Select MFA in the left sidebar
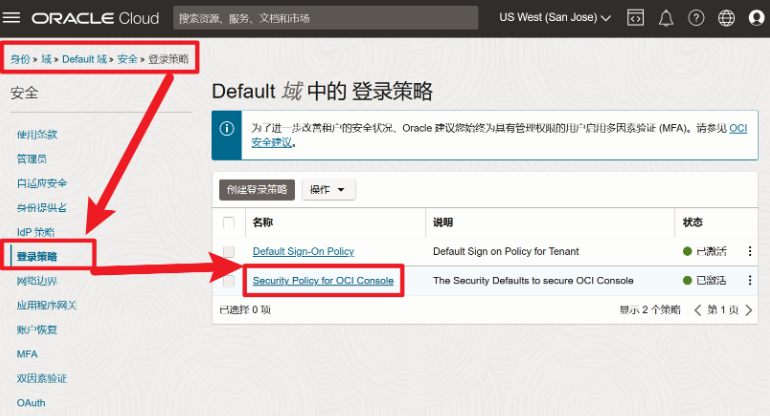770x416 pixels. 27,354
